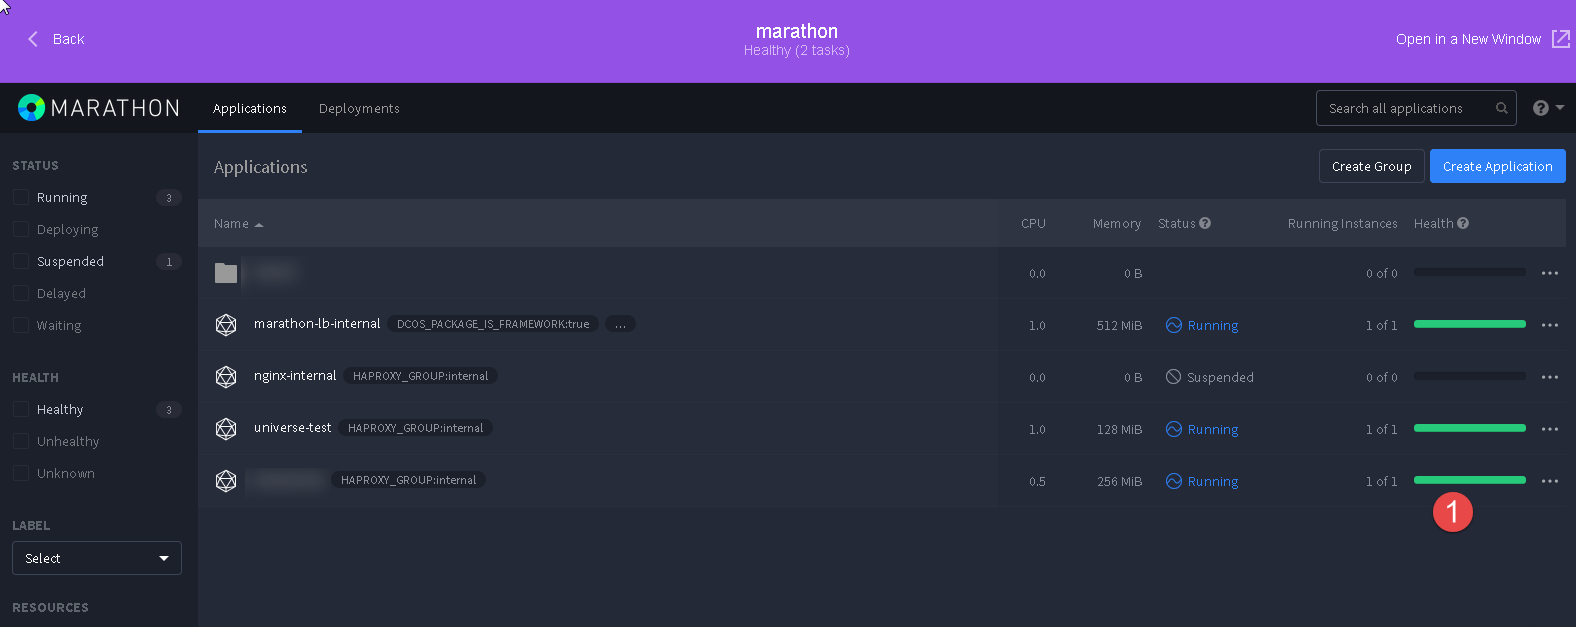1576x627 pixels.
Task: Toggle the Deploying status filter
Action: click(20, 230)
